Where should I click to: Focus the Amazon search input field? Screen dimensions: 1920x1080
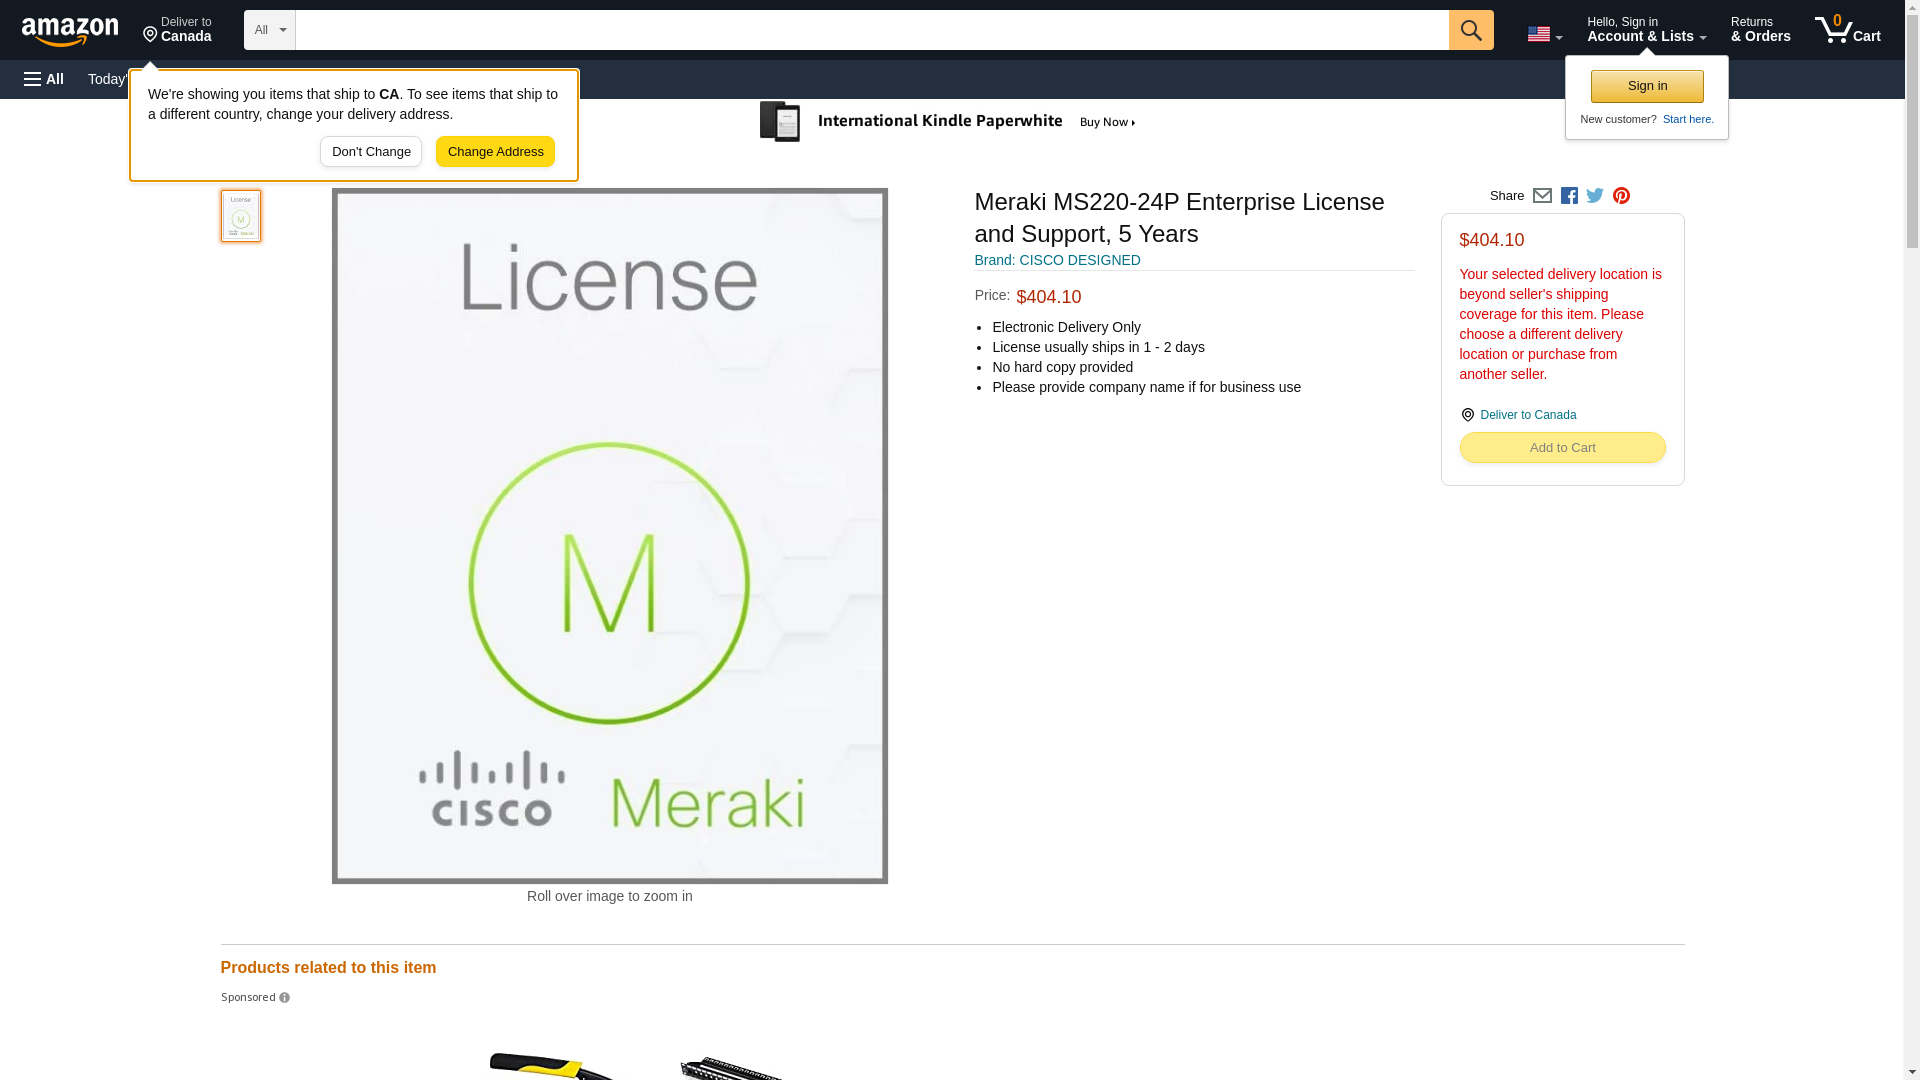(871, 30)
